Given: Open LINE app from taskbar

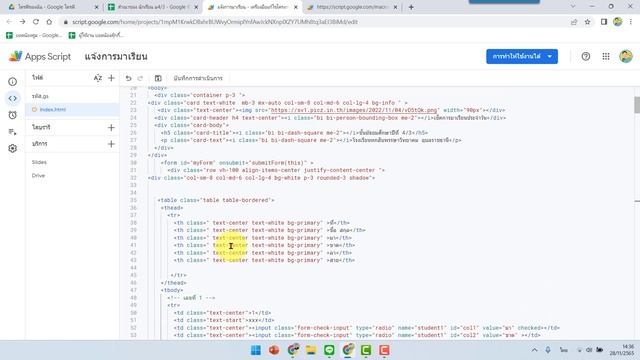Looking at the screenshot, I should pos(329,350).
